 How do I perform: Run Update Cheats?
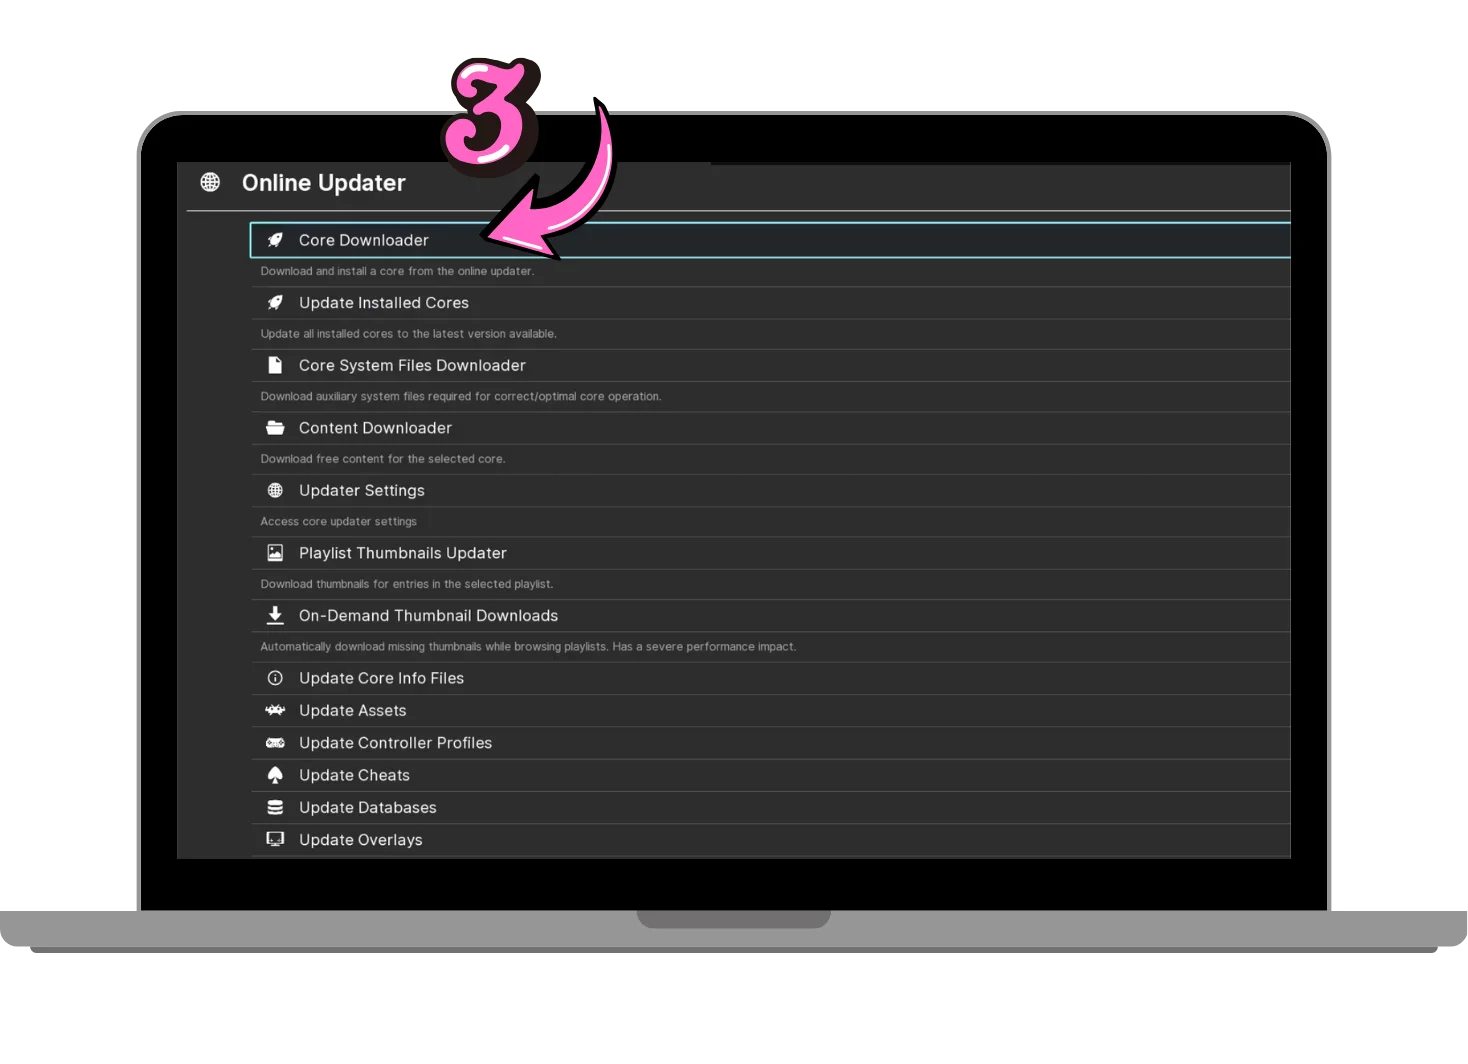771,775
